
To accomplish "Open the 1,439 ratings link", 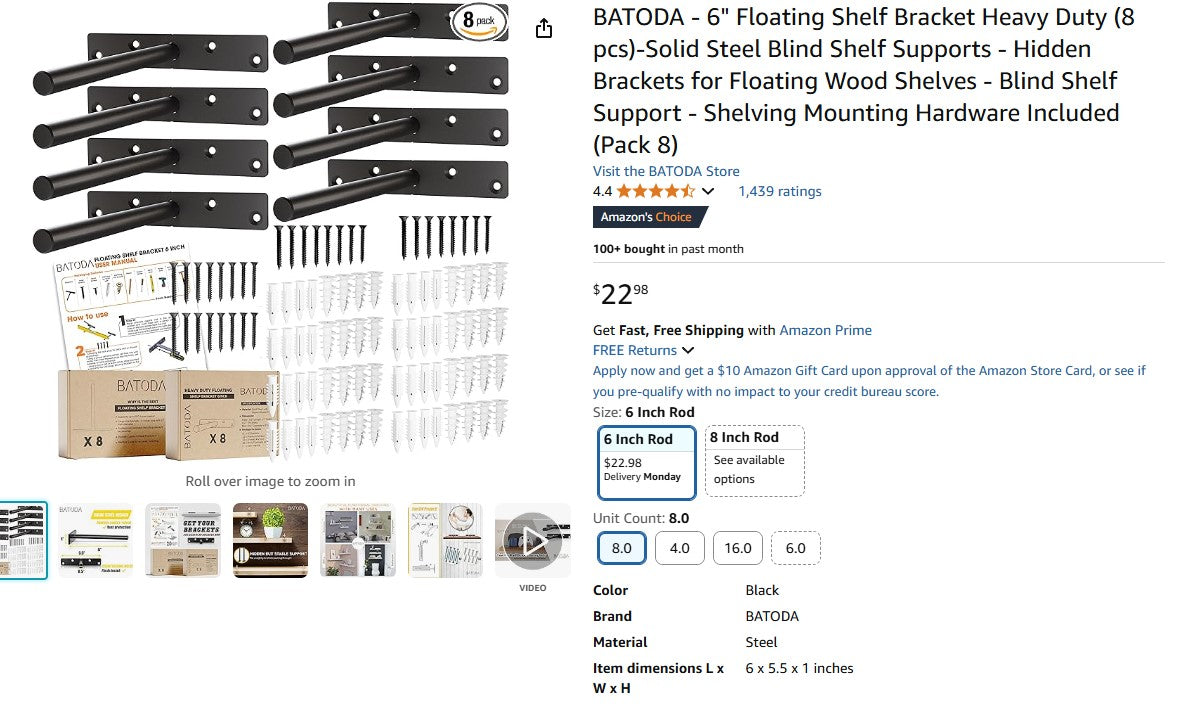I will [779, 191].
